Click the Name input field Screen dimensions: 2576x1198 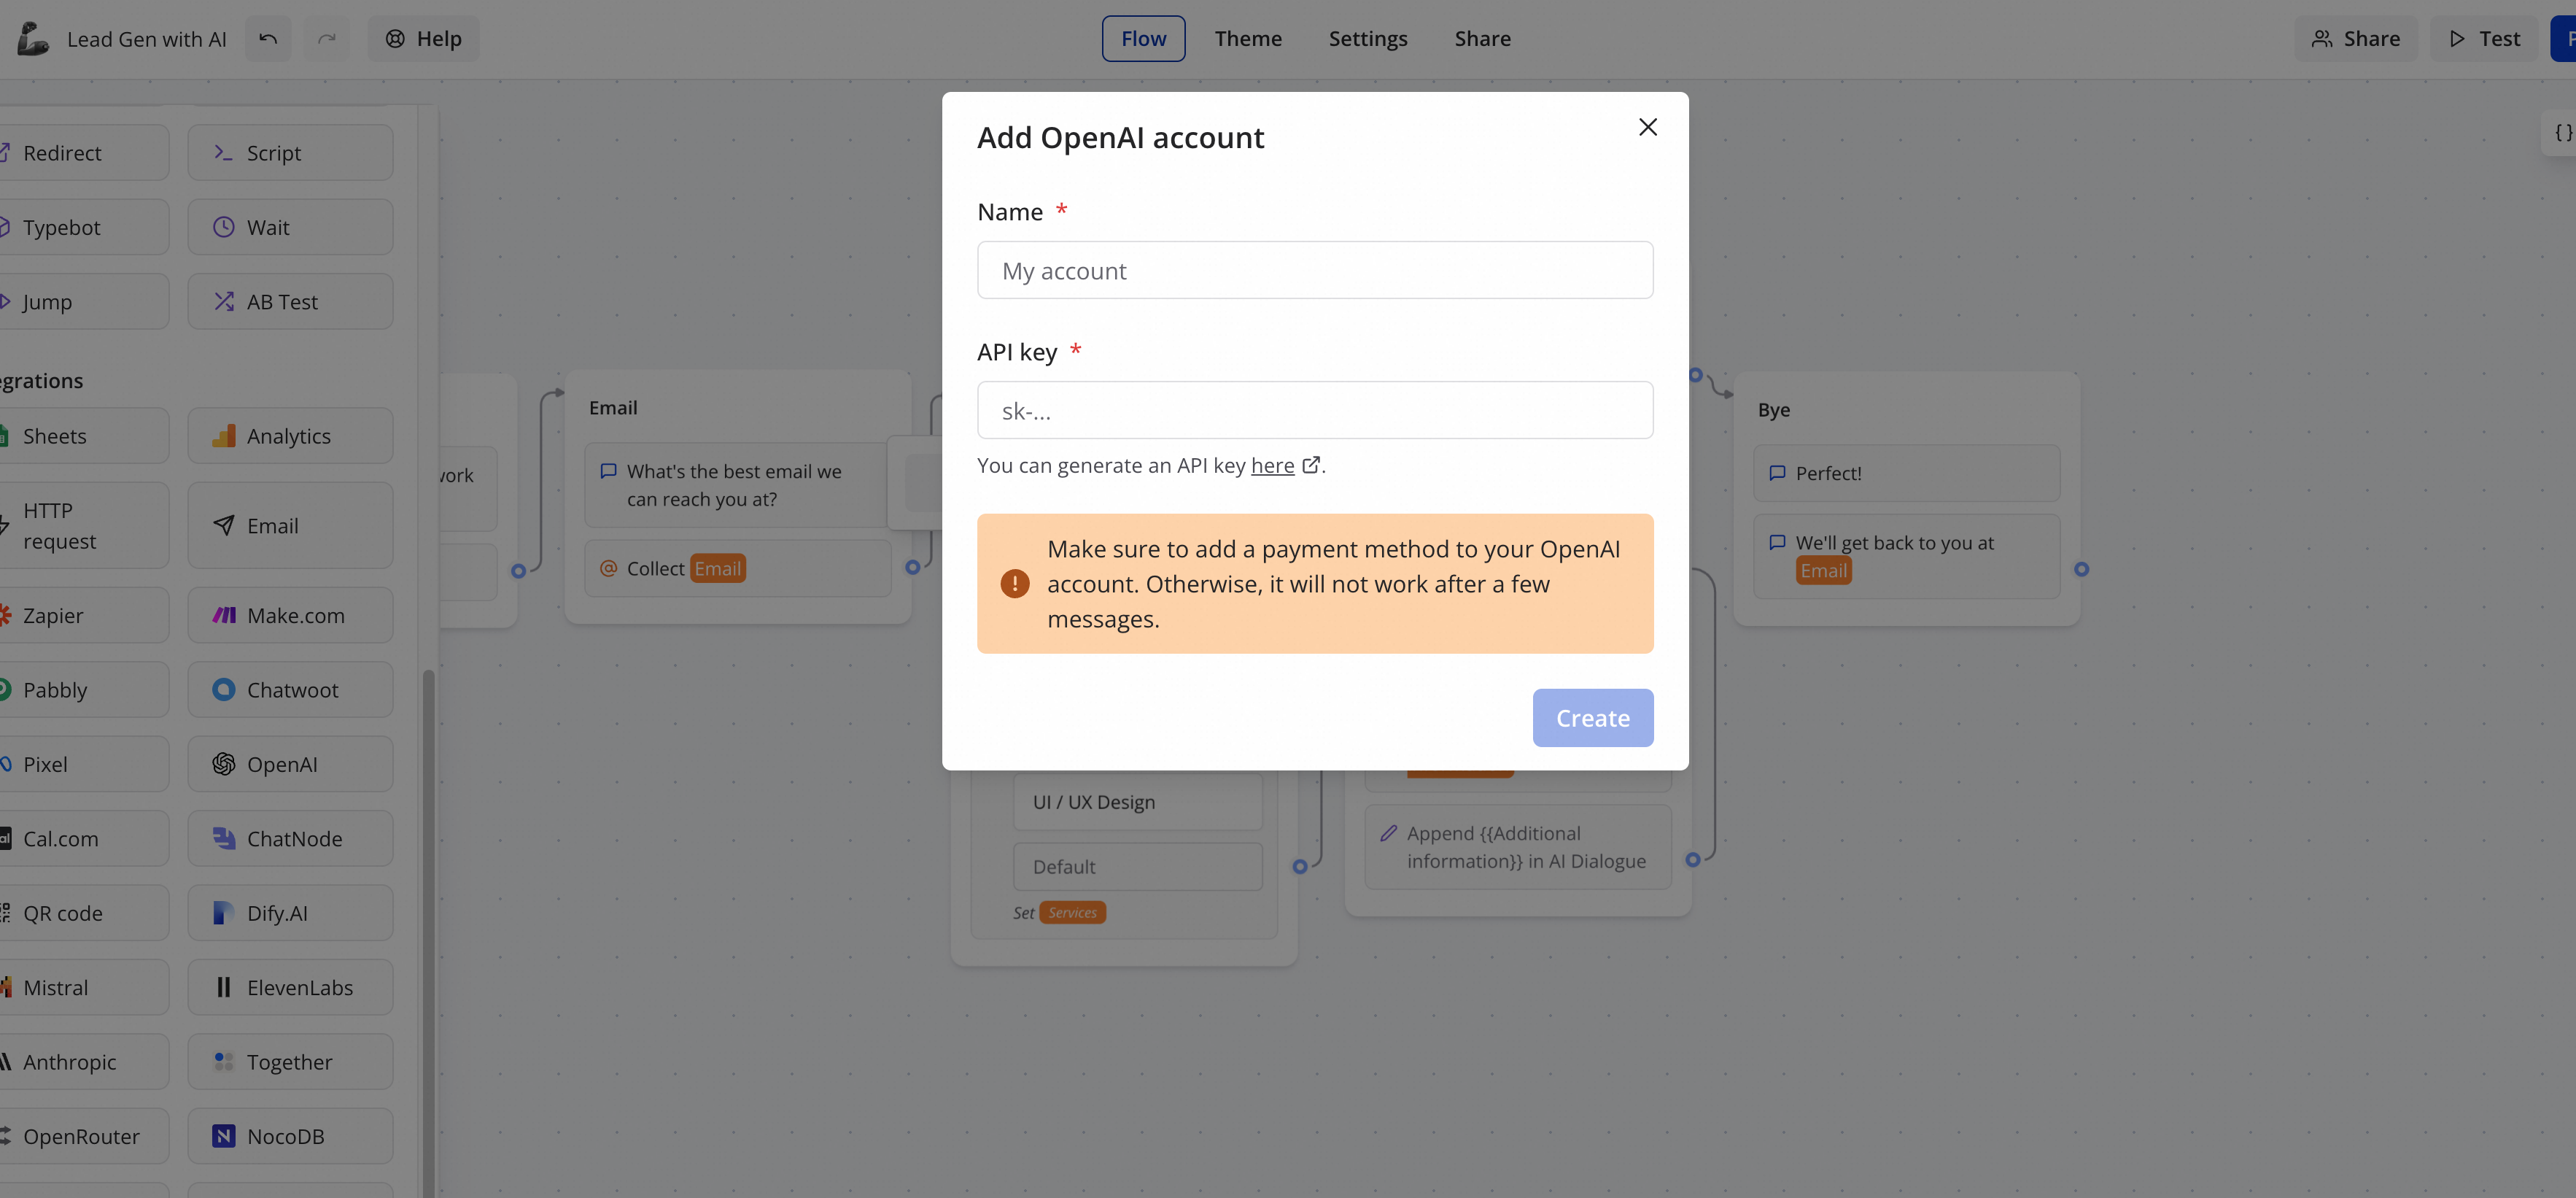[1314, 270]
